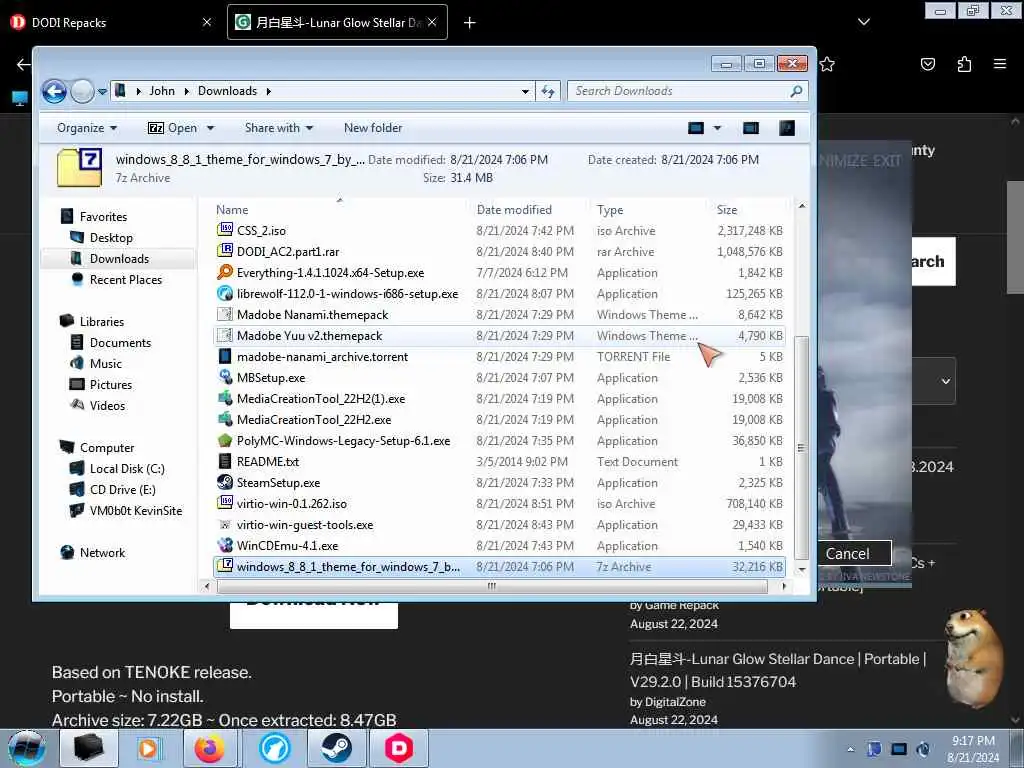Click the Cancel button behind Explorer
1024x768 pixels.
pos(847,554)
